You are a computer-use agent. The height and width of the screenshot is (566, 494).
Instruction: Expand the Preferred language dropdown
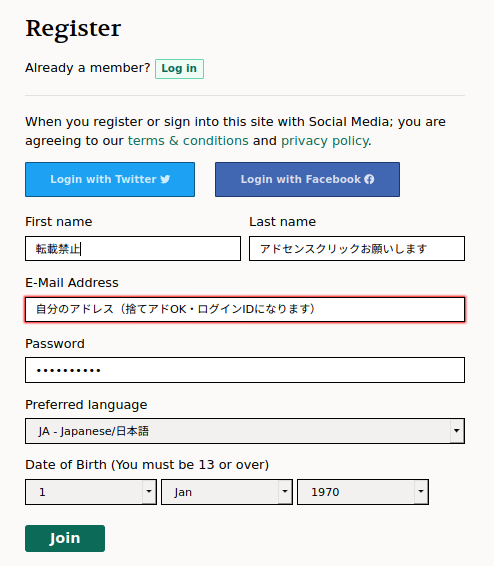245,431
